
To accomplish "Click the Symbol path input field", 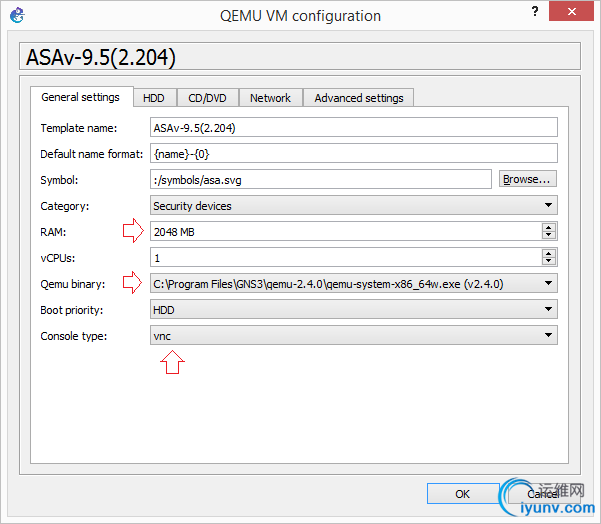I will 320,179.
